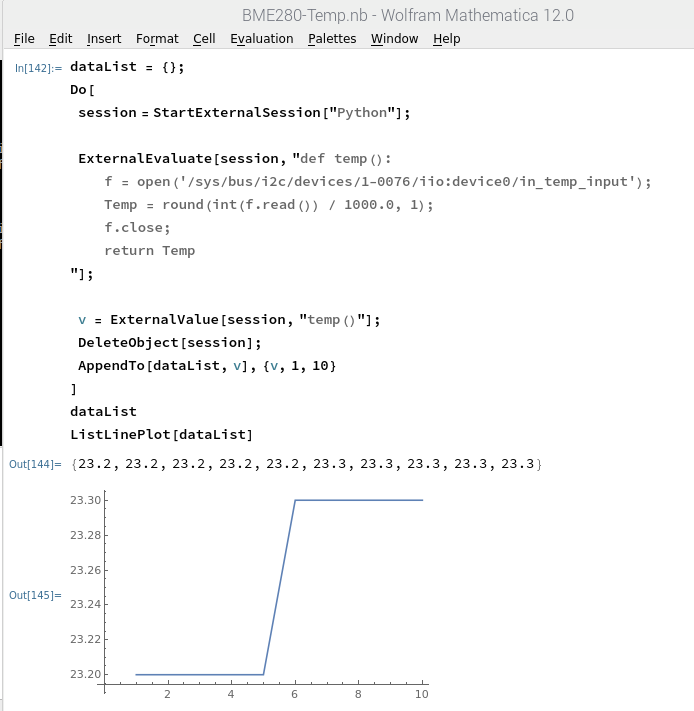Click the 'Do[' line

(82, 90)
